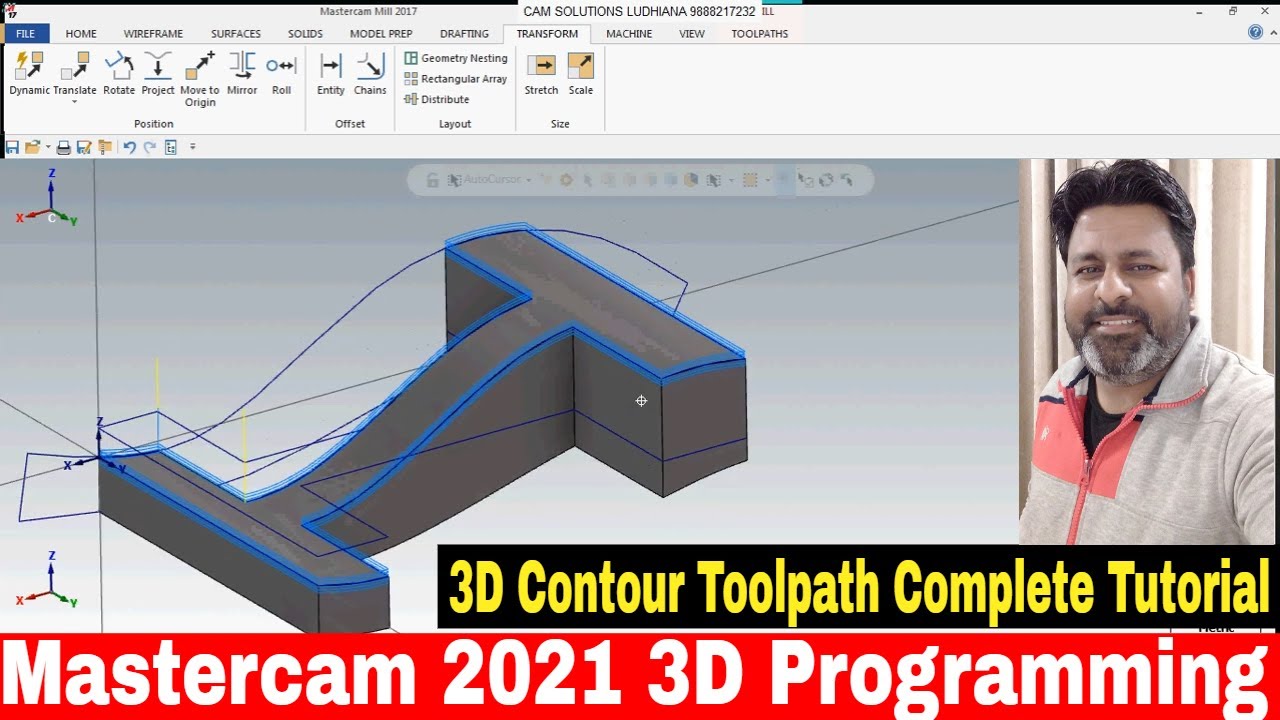1280x720 pixels.
Task: Print using the printer icon
Action: [x=64, y=147]
